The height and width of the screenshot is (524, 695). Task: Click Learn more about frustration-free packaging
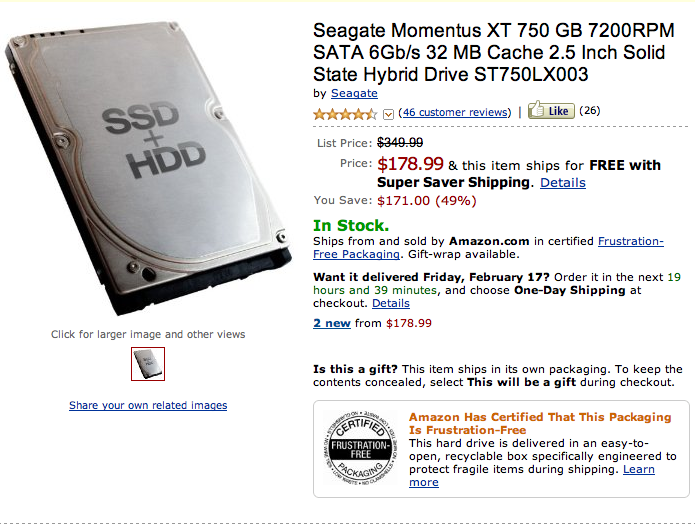(638, 469)
